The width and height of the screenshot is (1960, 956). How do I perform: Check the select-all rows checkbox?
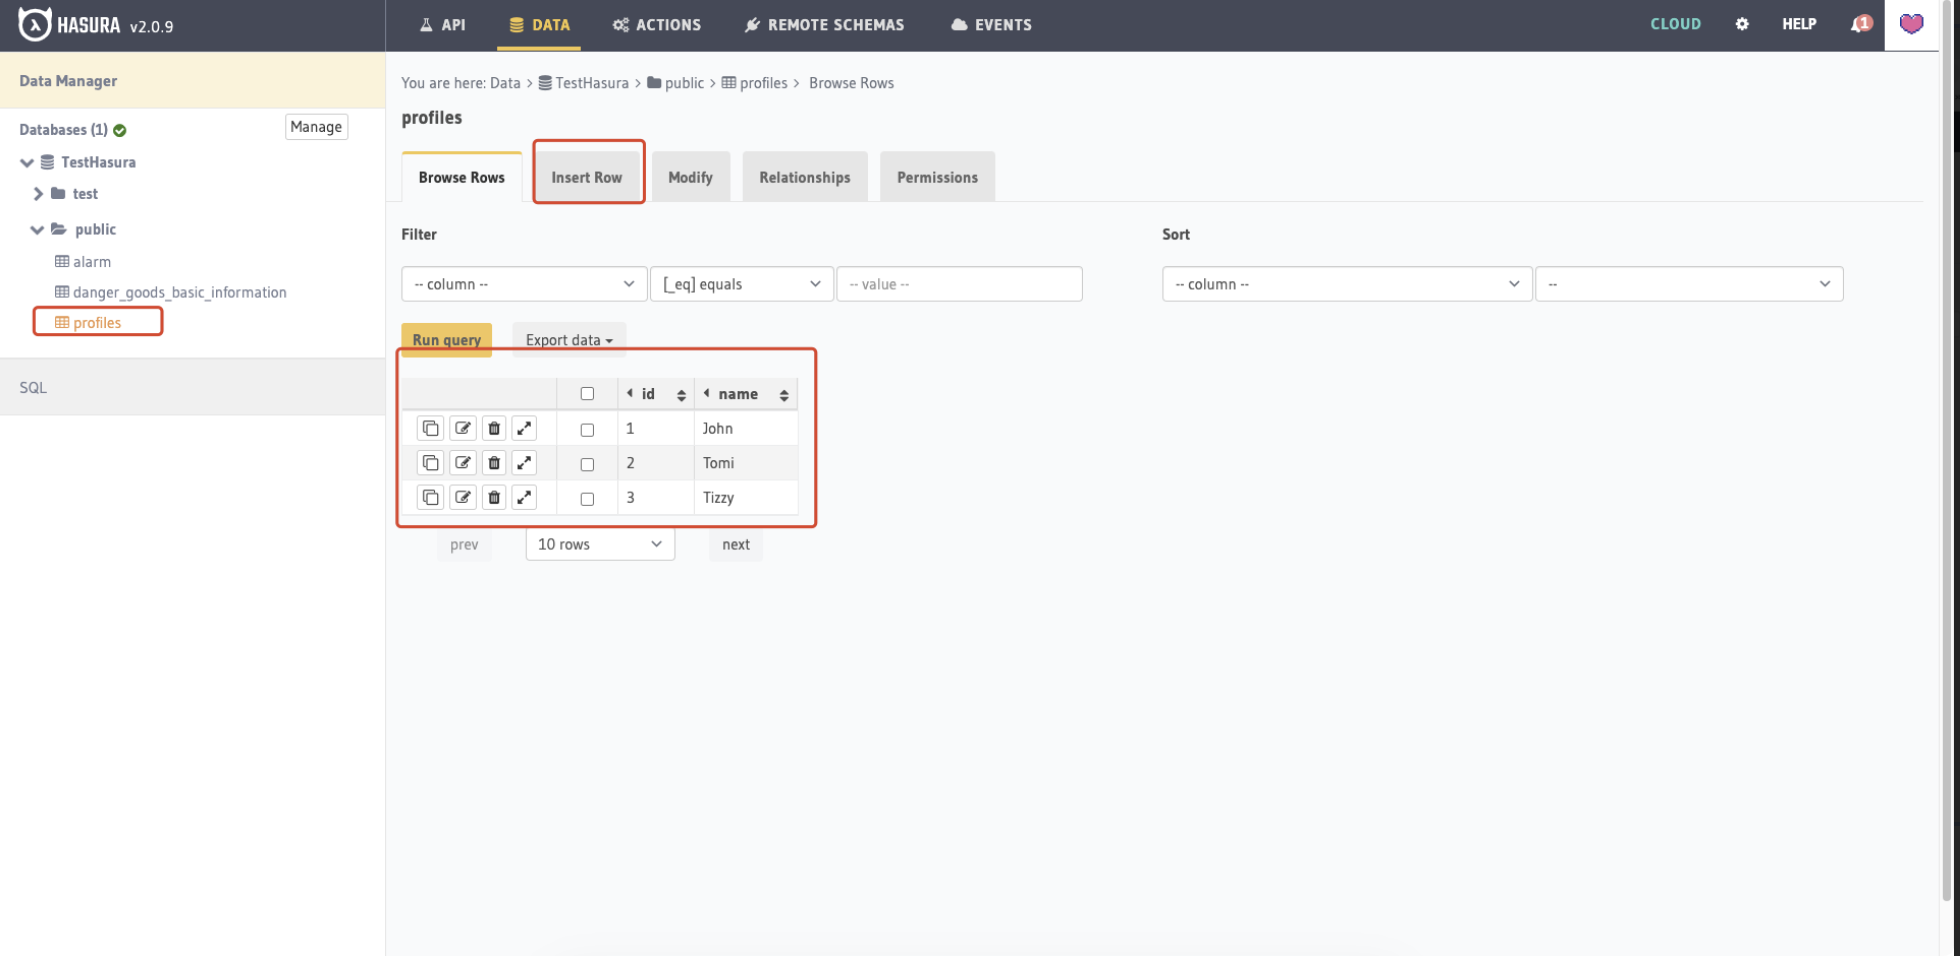[x=586, y=393]
